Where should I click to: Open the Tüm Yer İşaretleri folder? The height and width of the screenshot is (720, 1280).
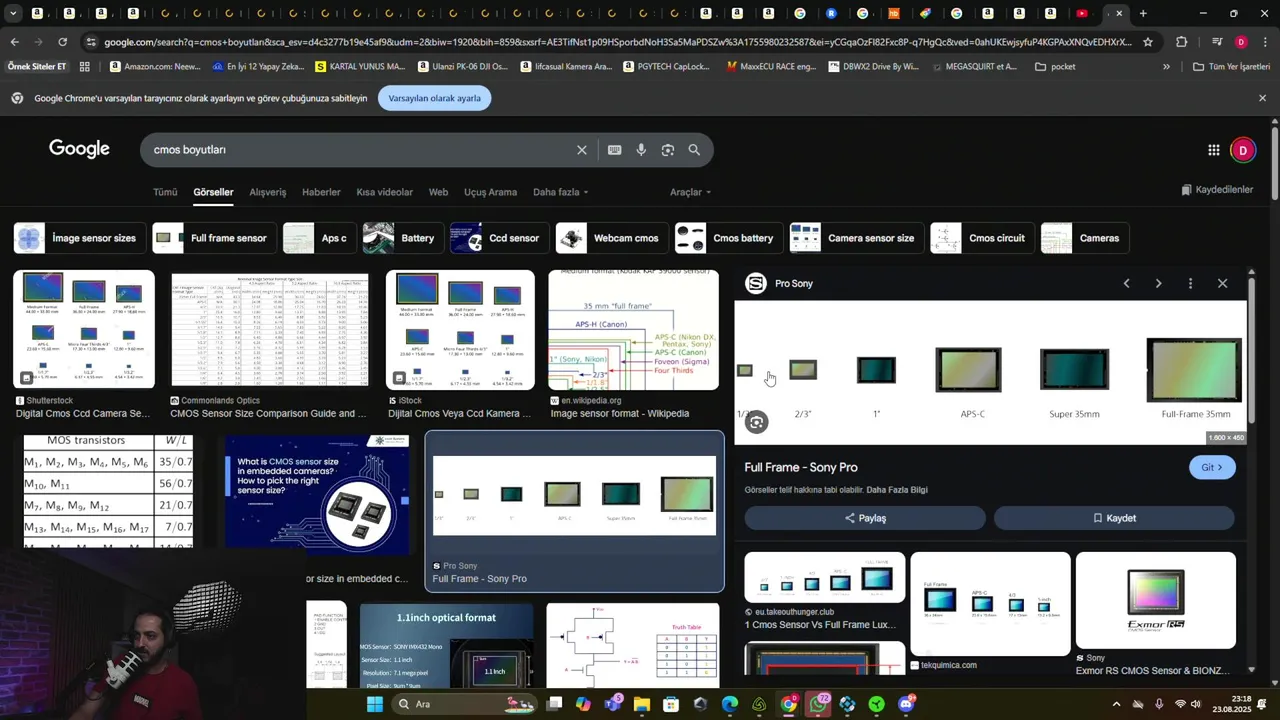(x=1231, y=67)
